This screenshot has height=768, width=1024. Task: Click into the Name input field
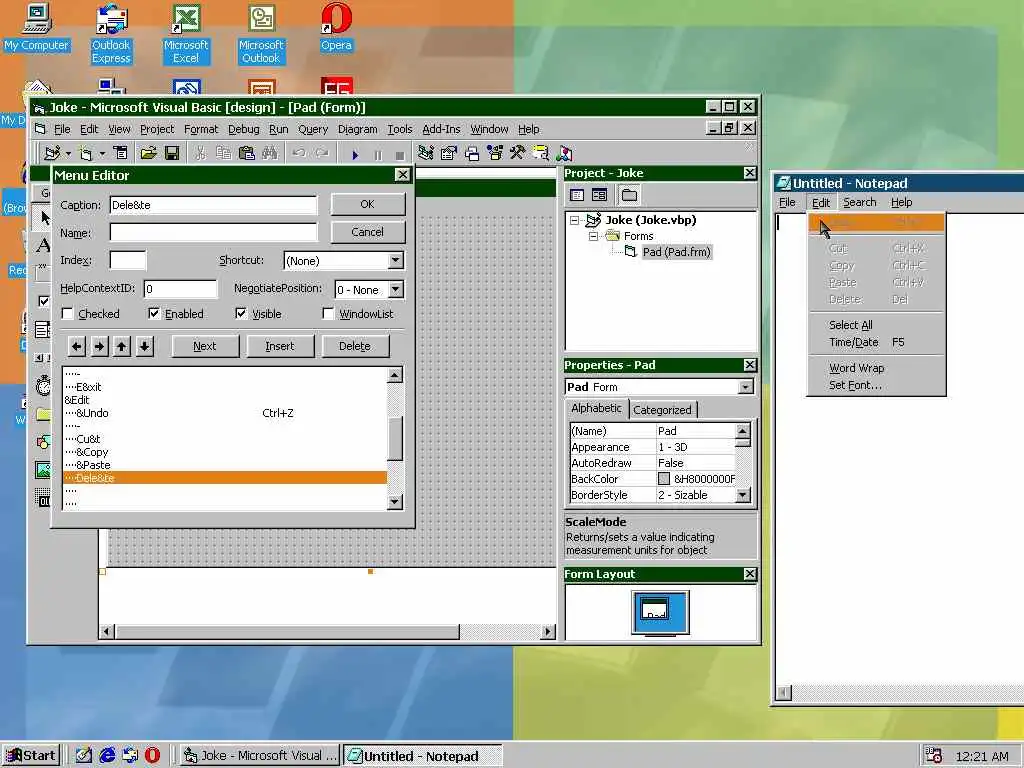[214, 232]
